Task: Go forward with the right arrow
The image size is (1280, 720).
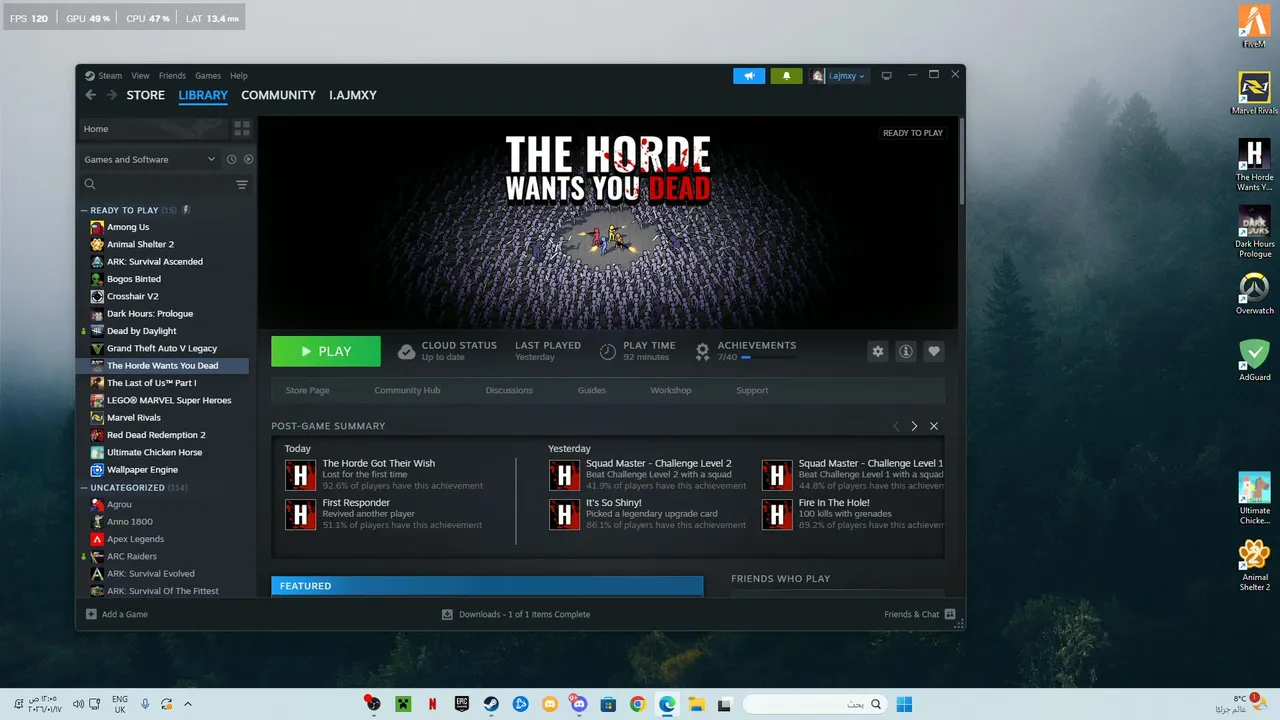Action: [x=110, y=95]
